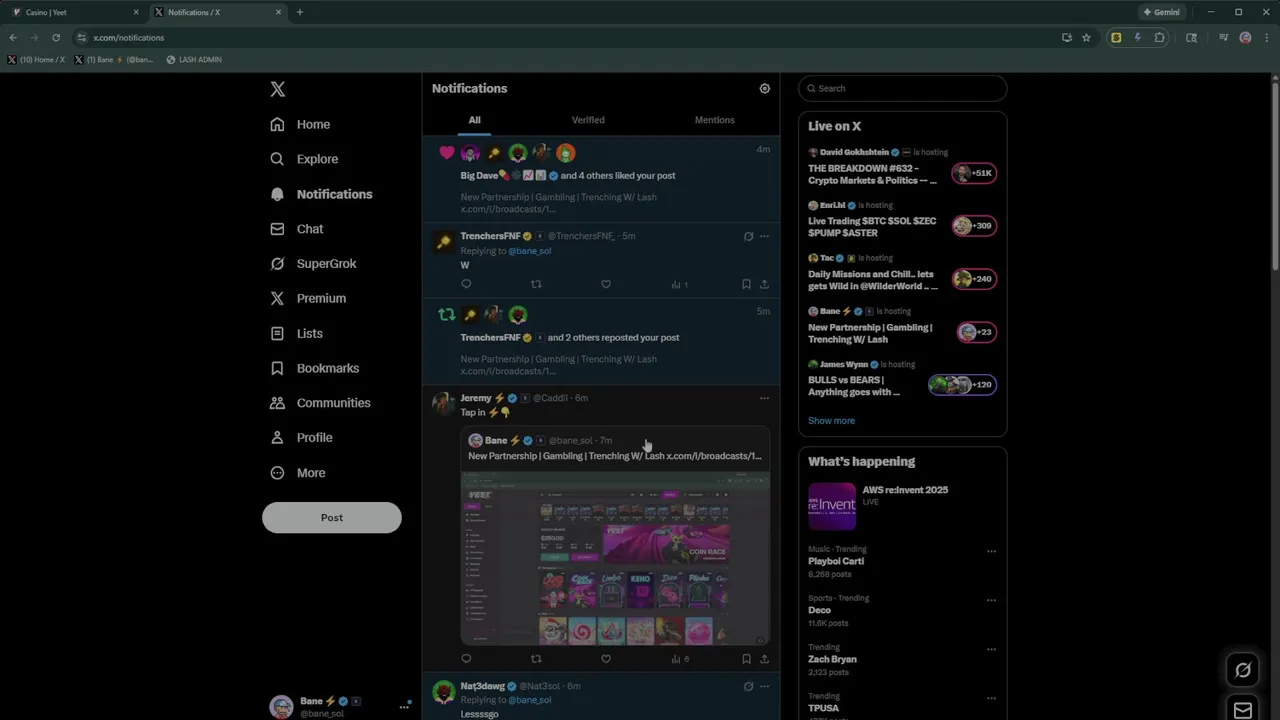This screenshot has height=720, width=1280.
Task: Open a new browser tab
Action: (299, 12)
